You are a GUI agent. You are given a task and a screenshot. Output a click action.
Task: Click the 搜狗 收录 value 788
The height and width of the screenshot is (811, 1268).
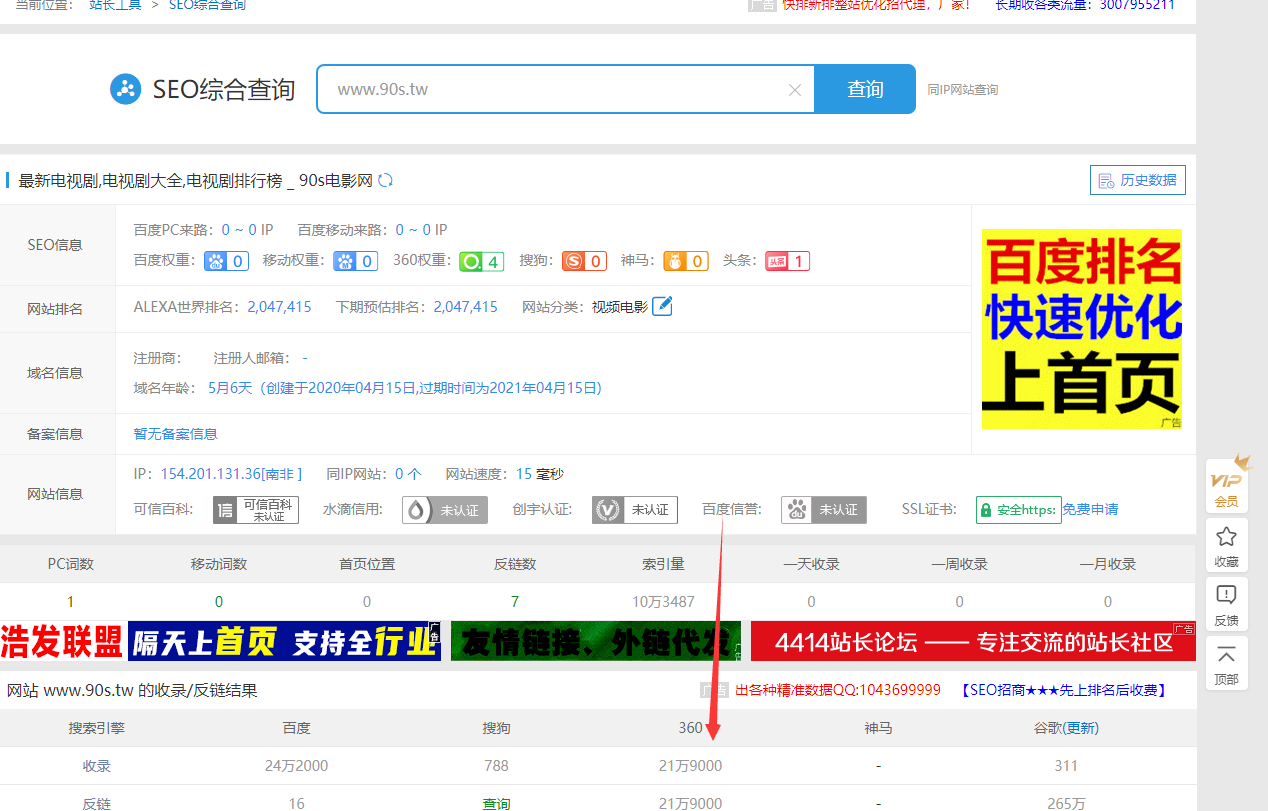click(x=496, y=766)
